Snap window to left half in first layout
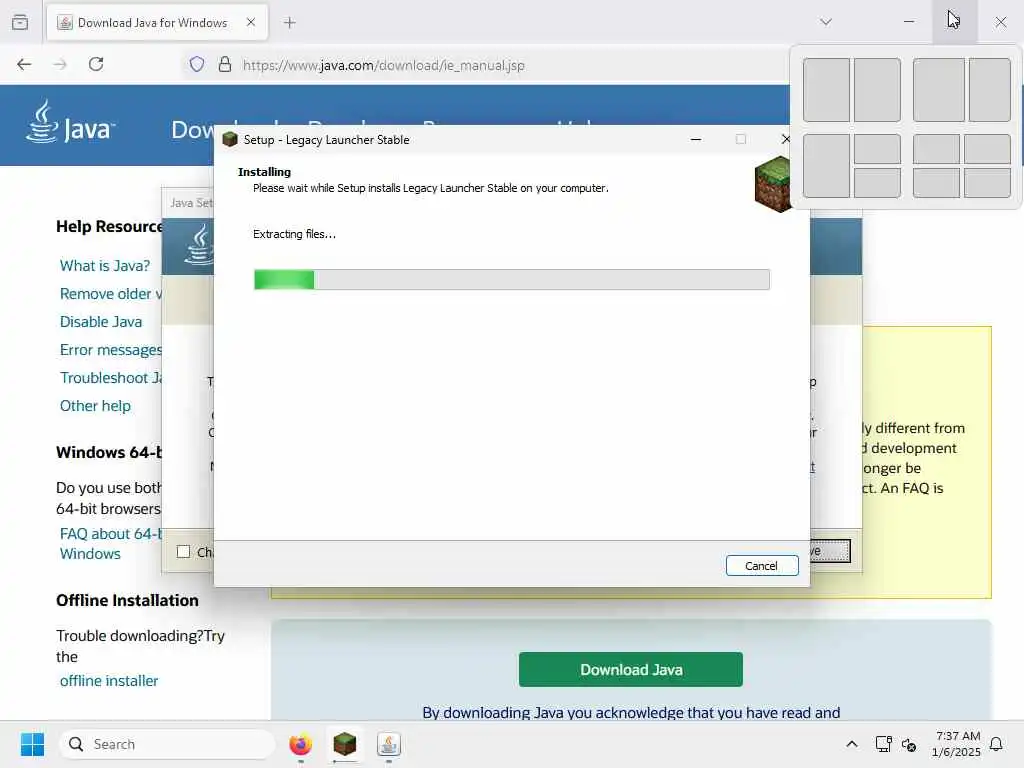This screenshot has width=1024, height=768. tap(826, 89)
